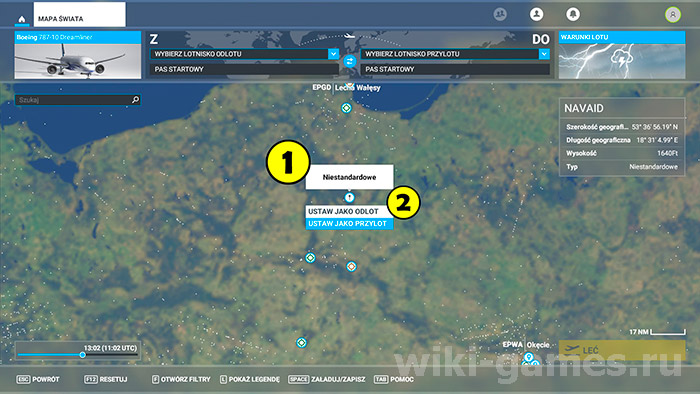This screenshot has width=700, height=394.
Task: Click the search magnifier icon
Action: tap(135, 100)
